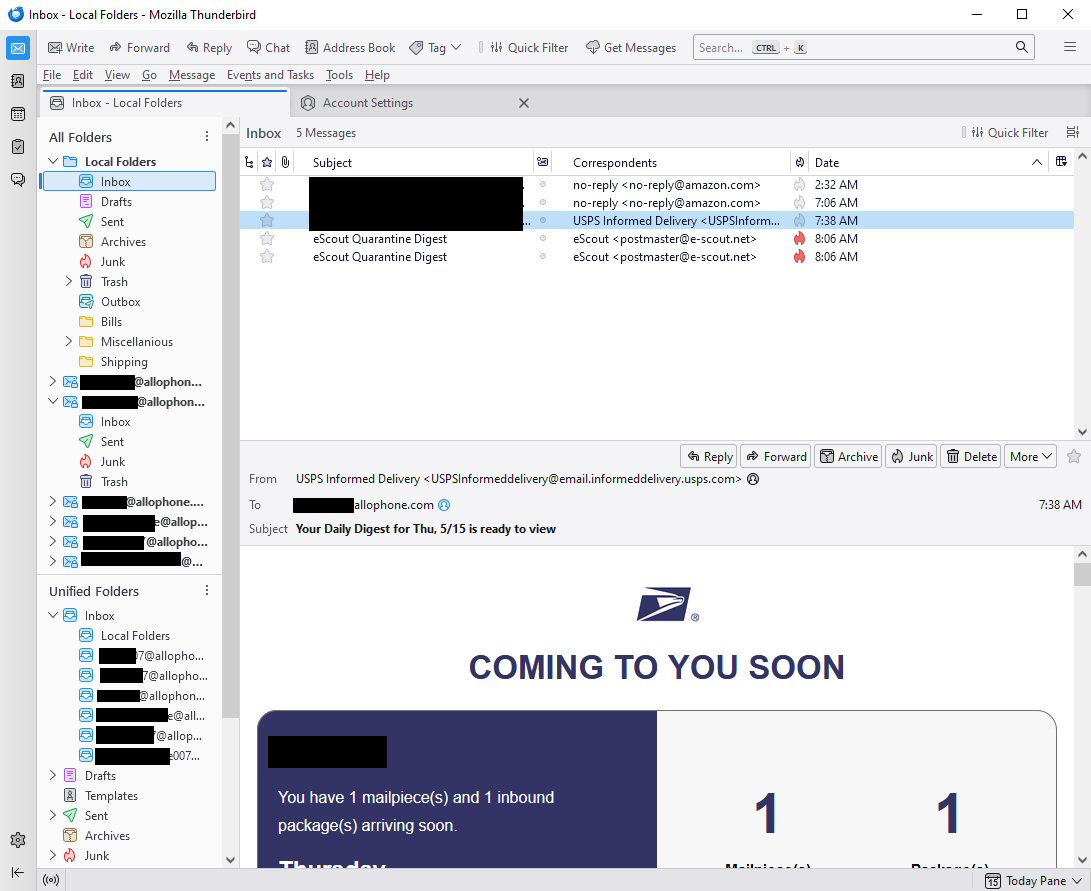Expand the unified Sent folder
The height and width of the screenshot is (891, 1091).
click(x=53, y=815)
